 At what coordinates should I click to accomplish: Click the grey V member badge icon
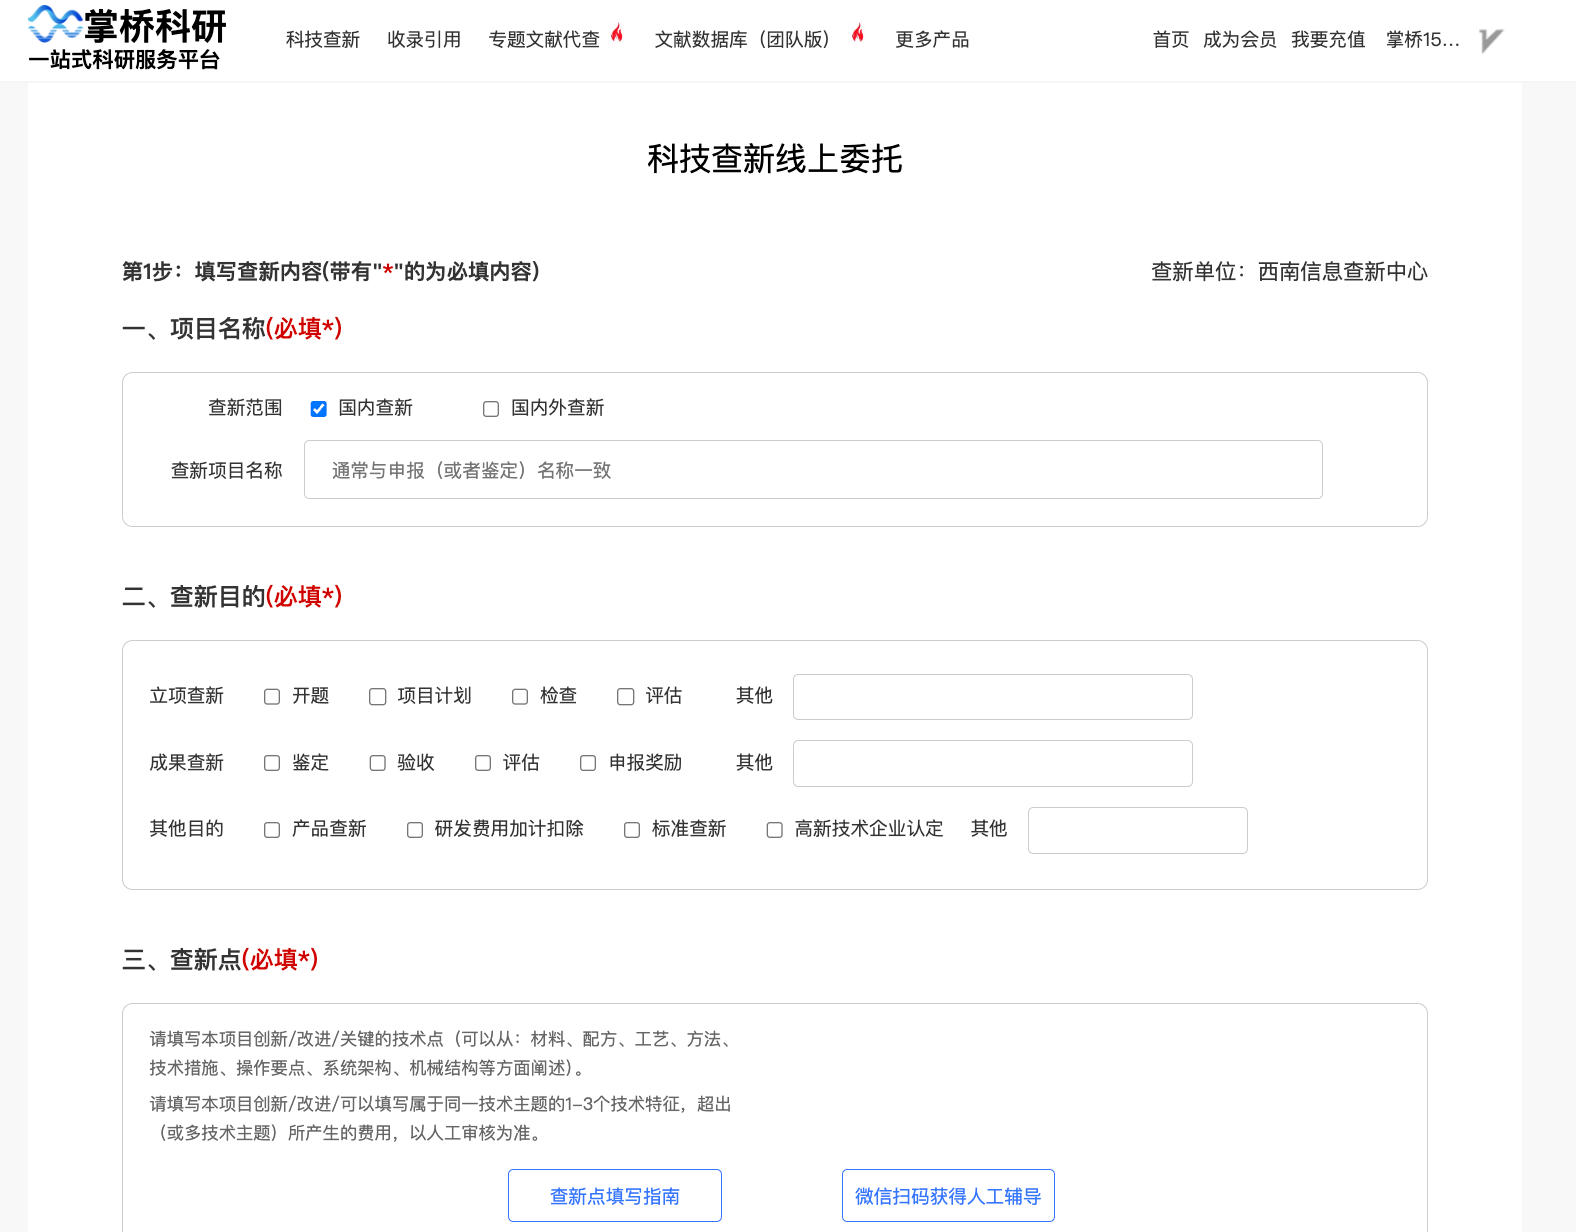pyautogui.click(x=1491, y=40)
